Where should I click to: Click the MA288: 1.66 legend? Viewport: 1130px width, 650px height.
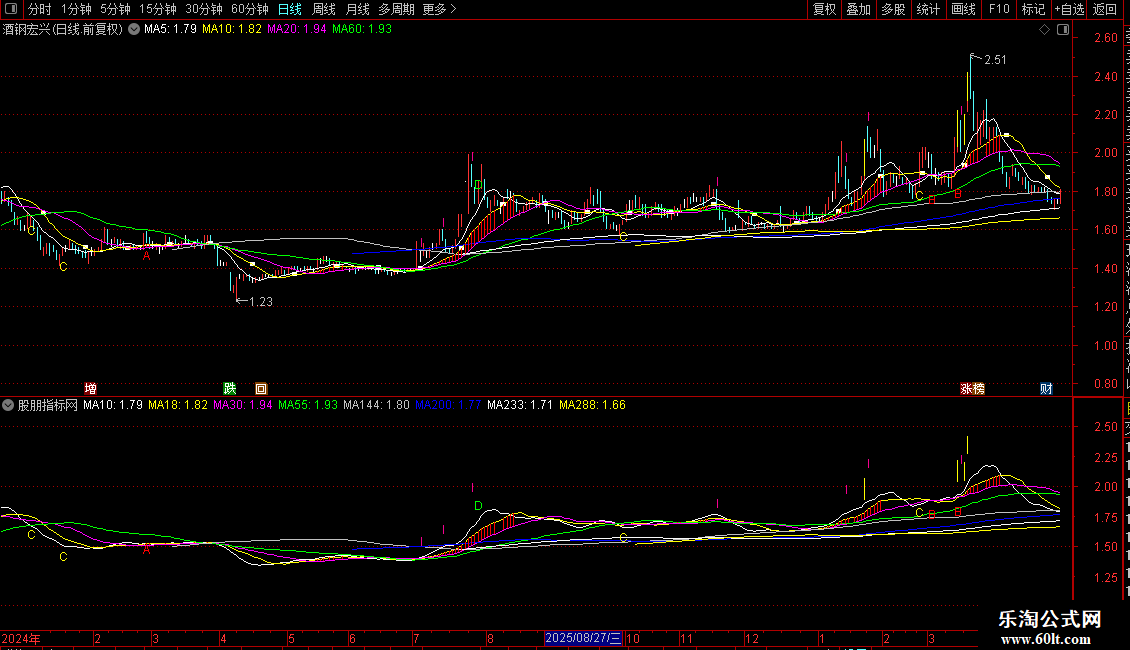point(592,405)
